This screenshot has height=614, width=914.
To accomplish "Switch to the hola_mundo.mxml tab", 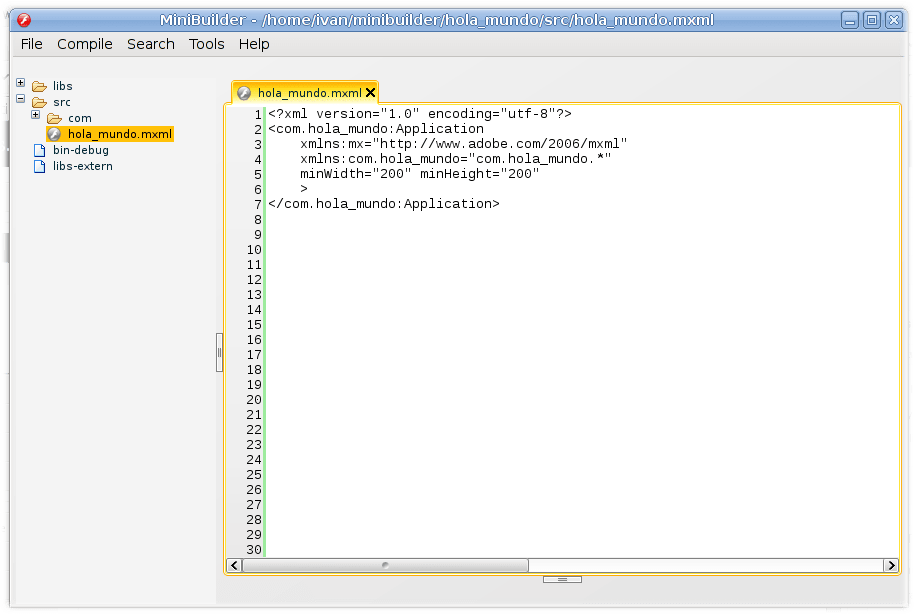I will pos(308,92).
